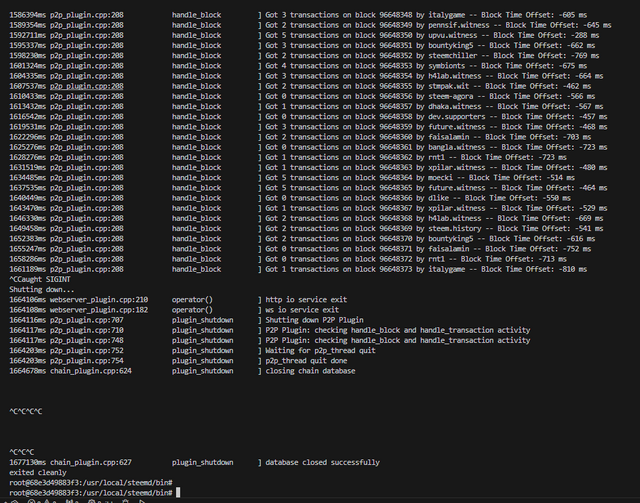The height and width of the screenshot is (503, 640).
Task: Click message 'p2p_thread quit done'
Action: click(x=306, y=361)
